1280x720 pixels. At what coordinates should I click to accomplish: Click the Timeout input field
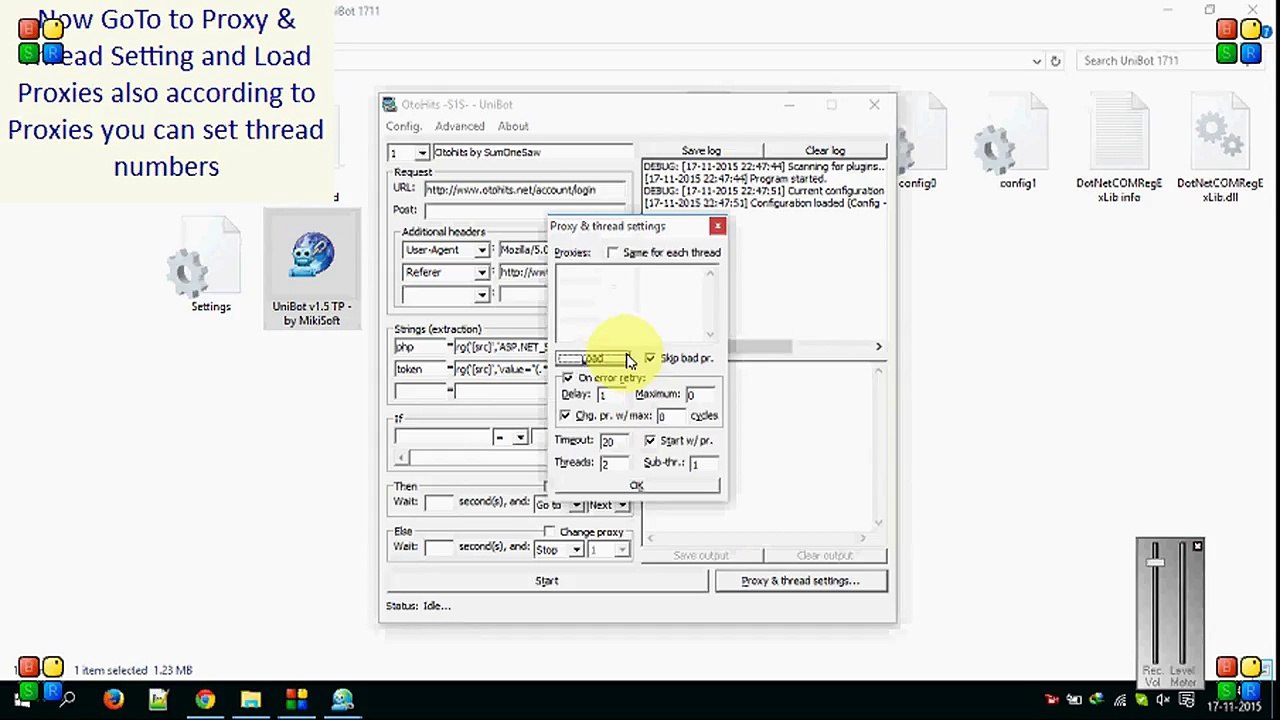pos(614,441)
